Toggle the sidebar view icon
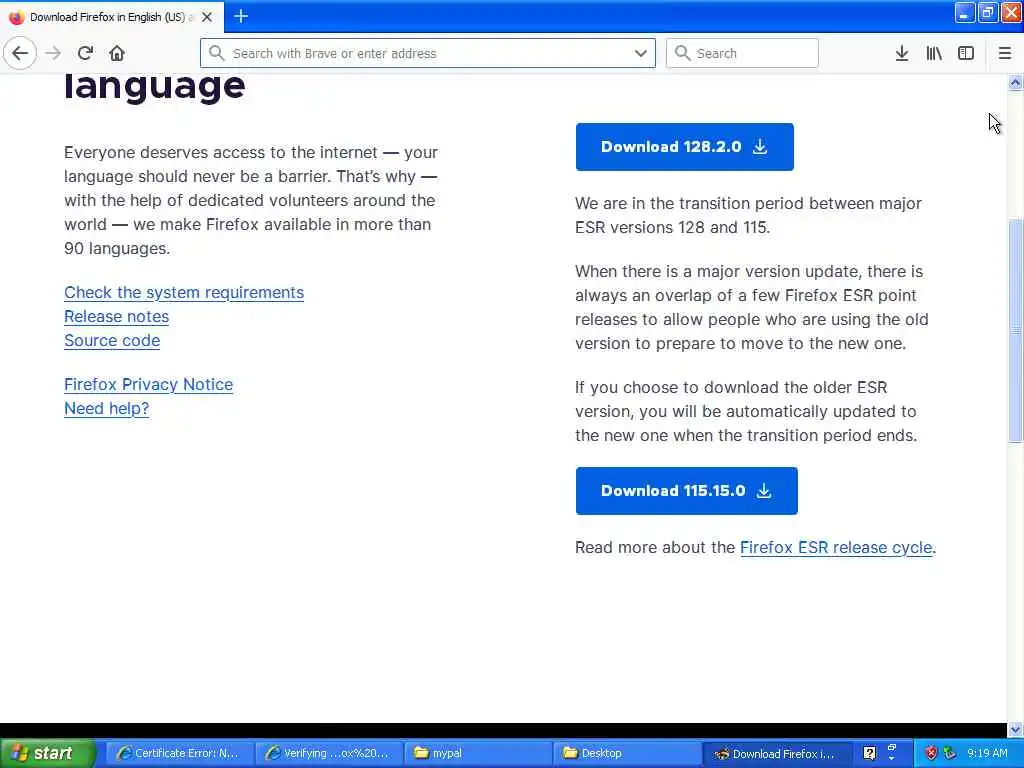Viewport: 1024px width, 768px height. [x=966, y=53]
